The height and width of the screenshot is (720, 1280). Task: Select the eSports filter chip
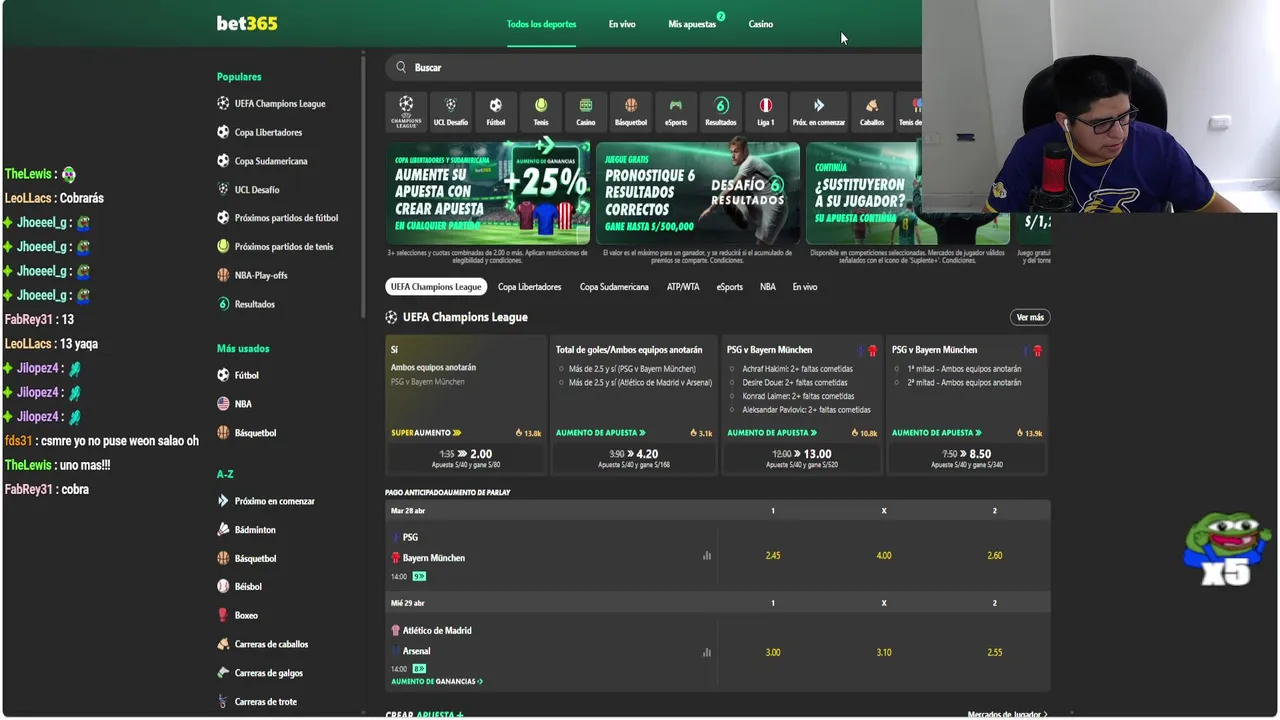(x=730, y=287)
